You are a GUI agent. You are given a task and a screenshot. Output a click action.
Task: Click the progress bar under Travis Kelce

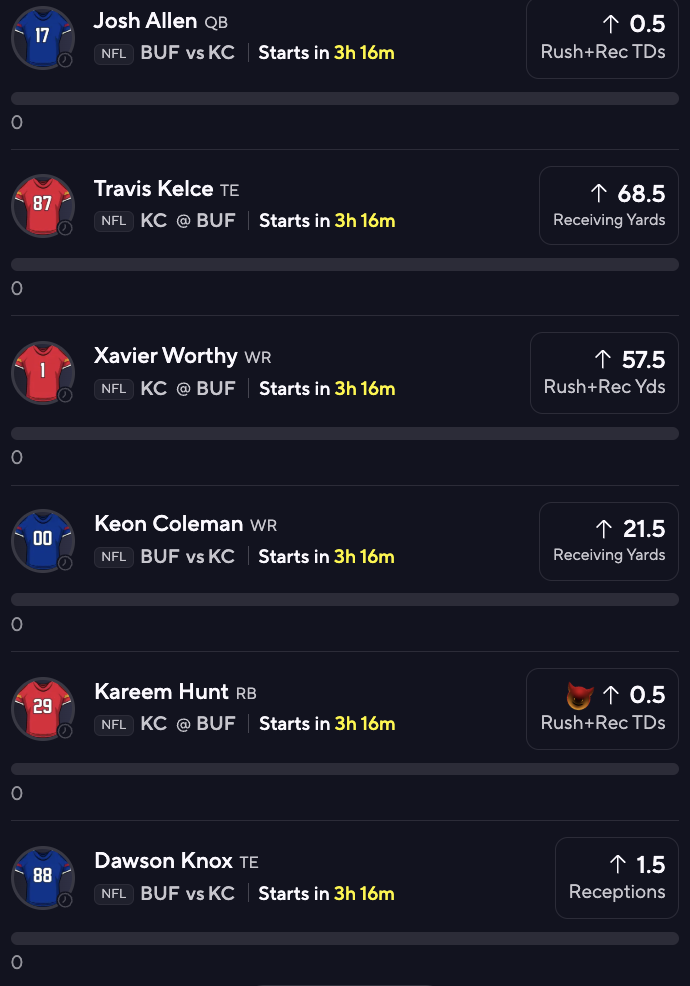tap(345, 264)
